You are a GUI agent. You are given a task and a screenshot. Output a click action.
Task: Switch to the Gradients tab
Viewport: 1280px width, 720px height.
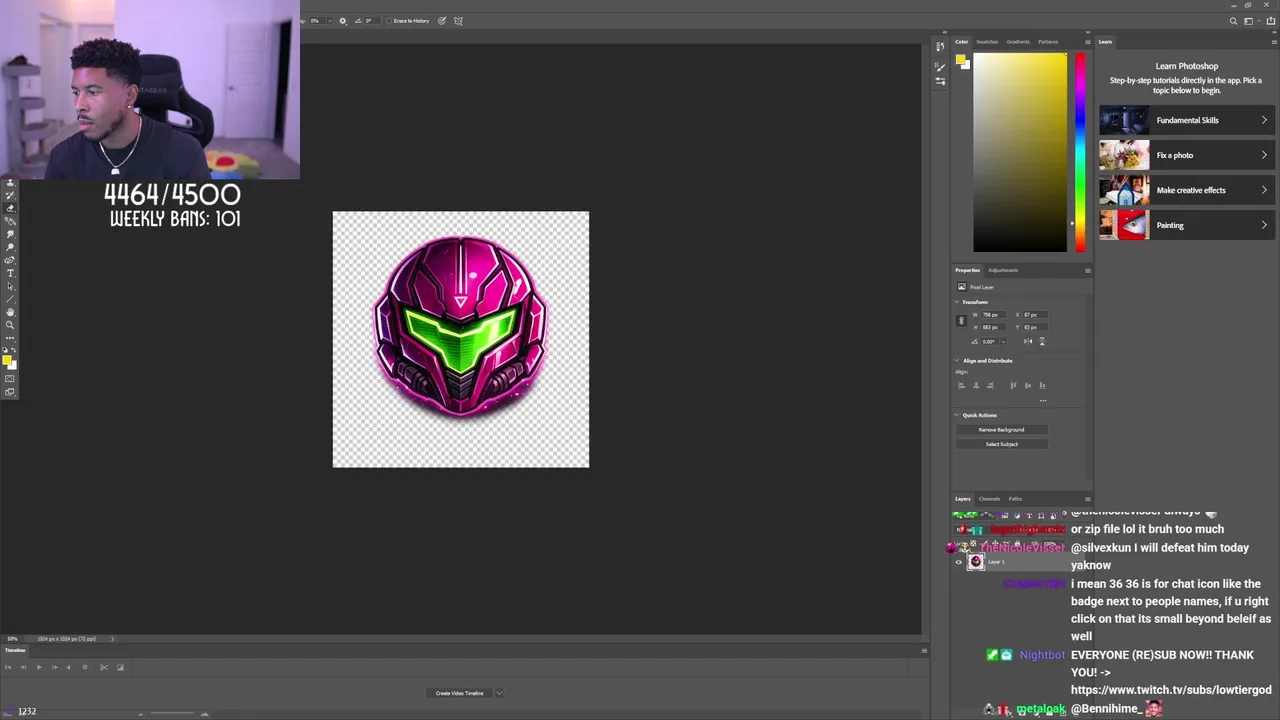pos(1018,42)
